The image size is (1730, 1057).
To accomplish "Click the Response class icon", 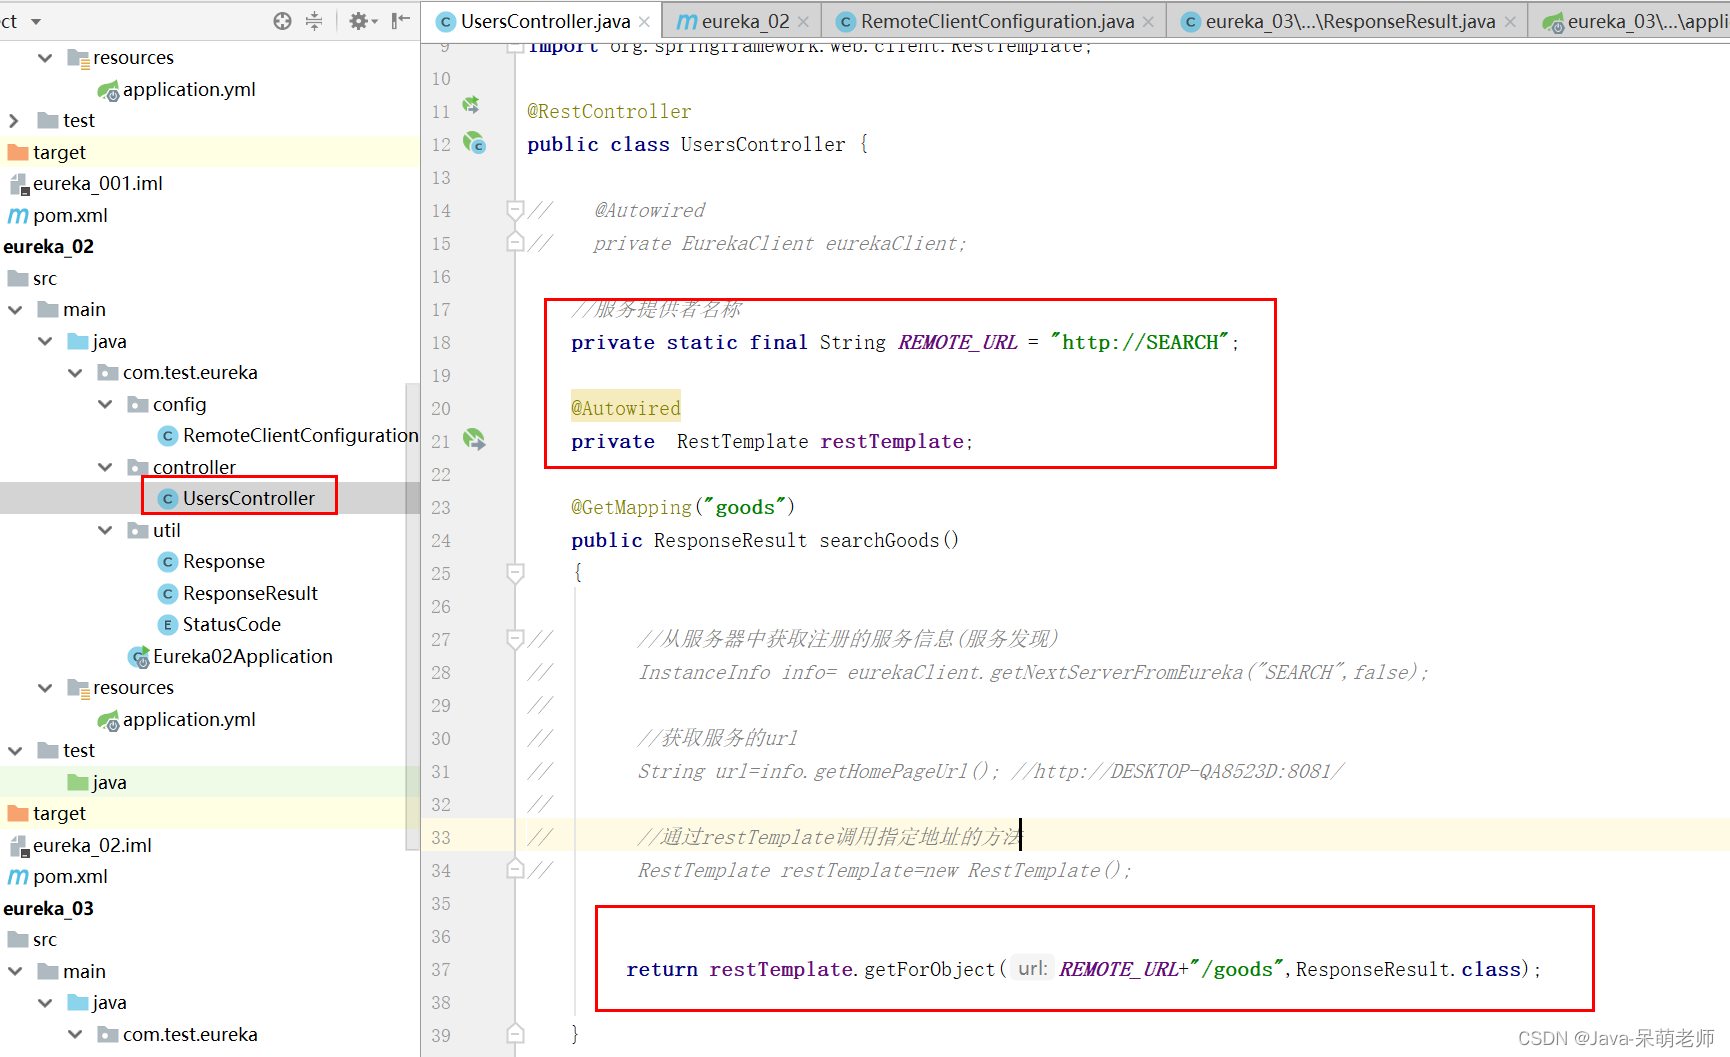I will pyautogui.click(x=168, y=562).
